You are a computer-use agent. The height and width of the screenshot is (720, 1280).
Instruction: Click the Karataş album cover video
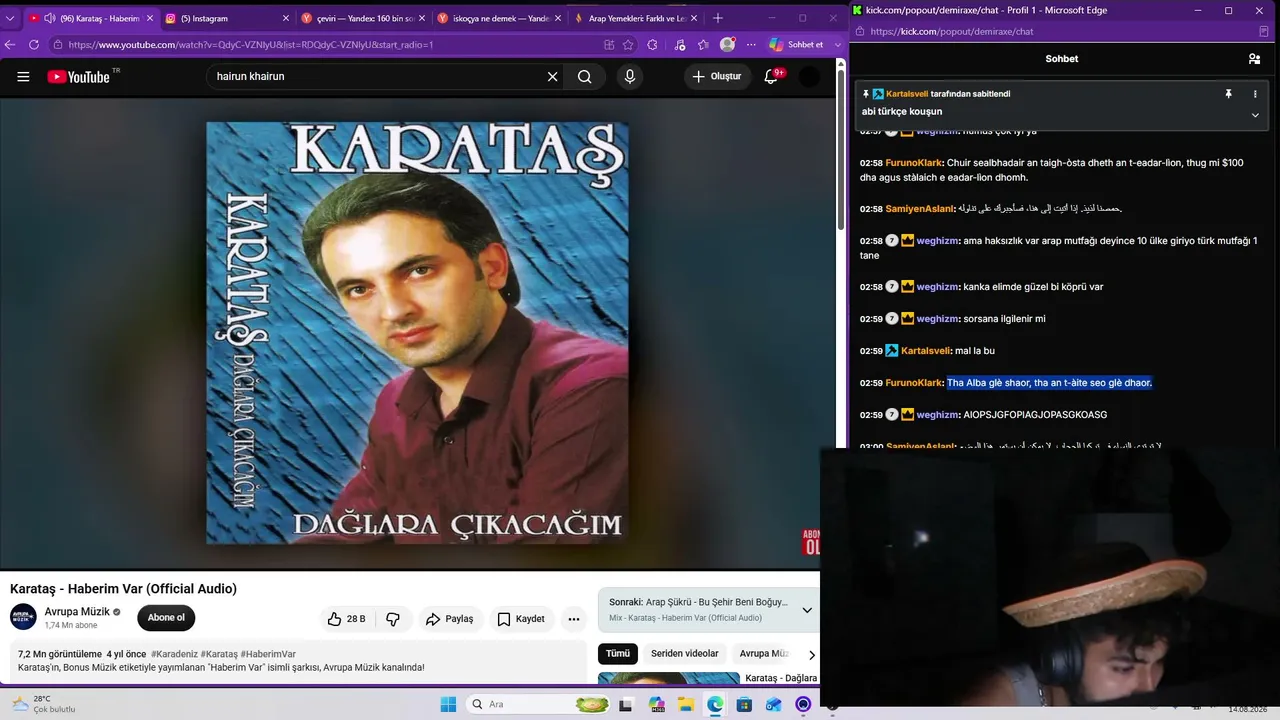417,333
